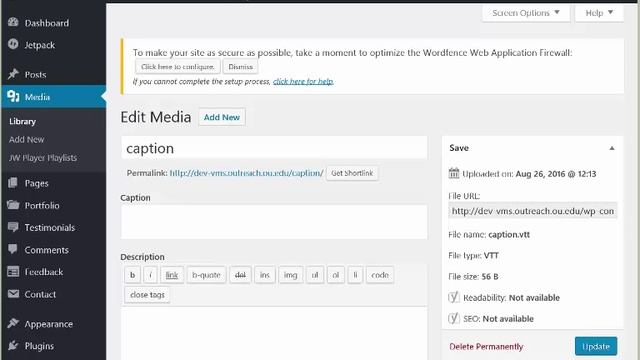Insert a link via link button

click(172, 275)
